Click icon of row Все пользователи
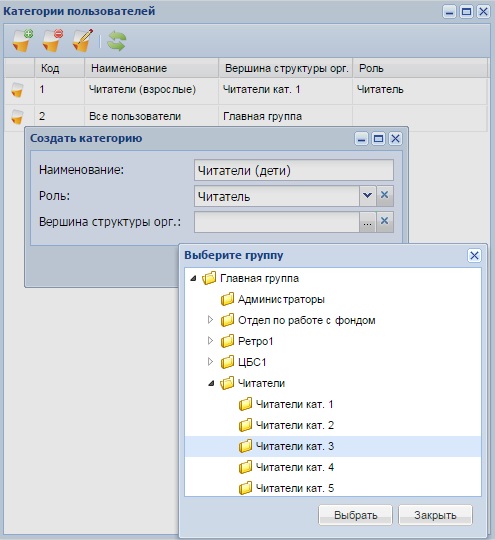This screenshot has height=540, width=495. (17, 117)
